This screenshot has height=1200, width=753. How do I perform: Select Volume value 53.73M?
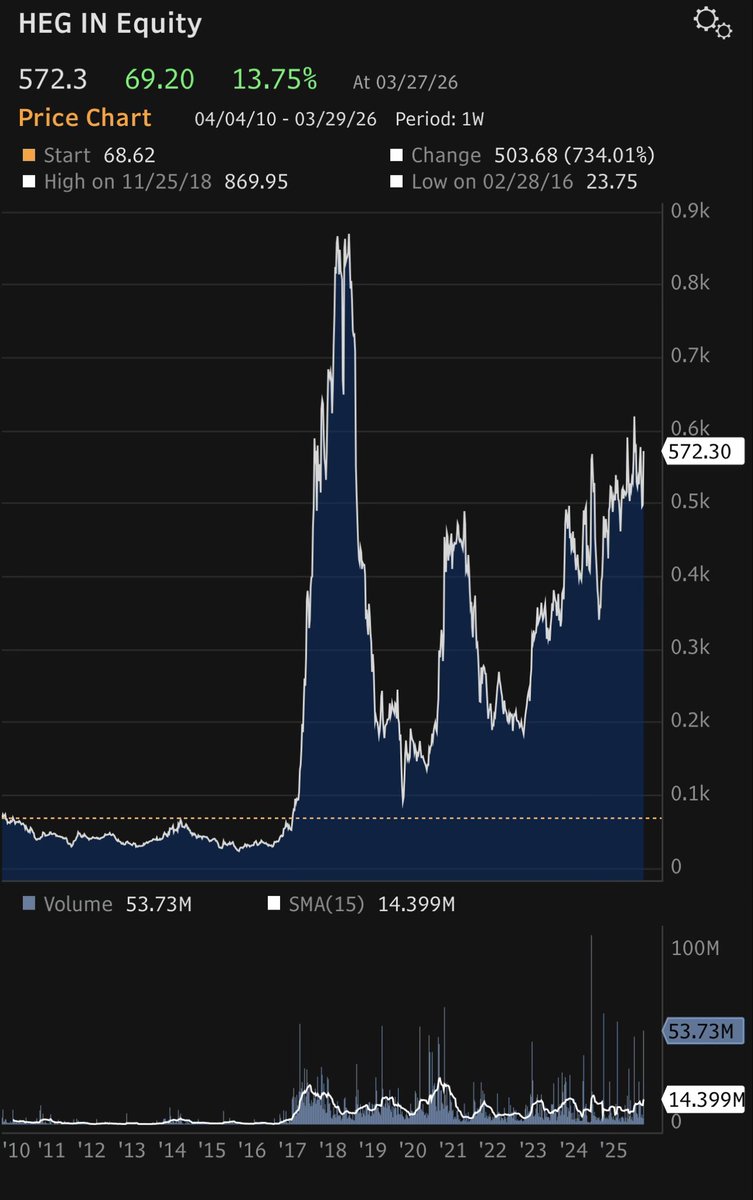[x=158, y=904]
